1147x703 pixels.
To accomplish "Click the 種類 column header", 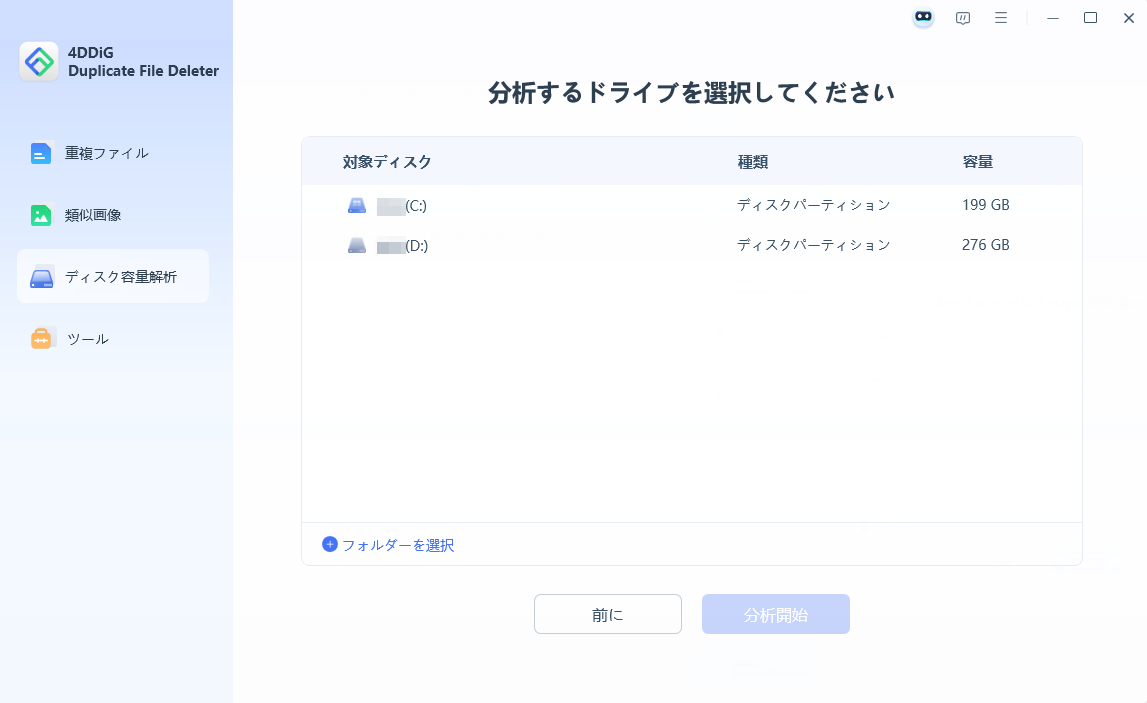I will tap(753, 161).
